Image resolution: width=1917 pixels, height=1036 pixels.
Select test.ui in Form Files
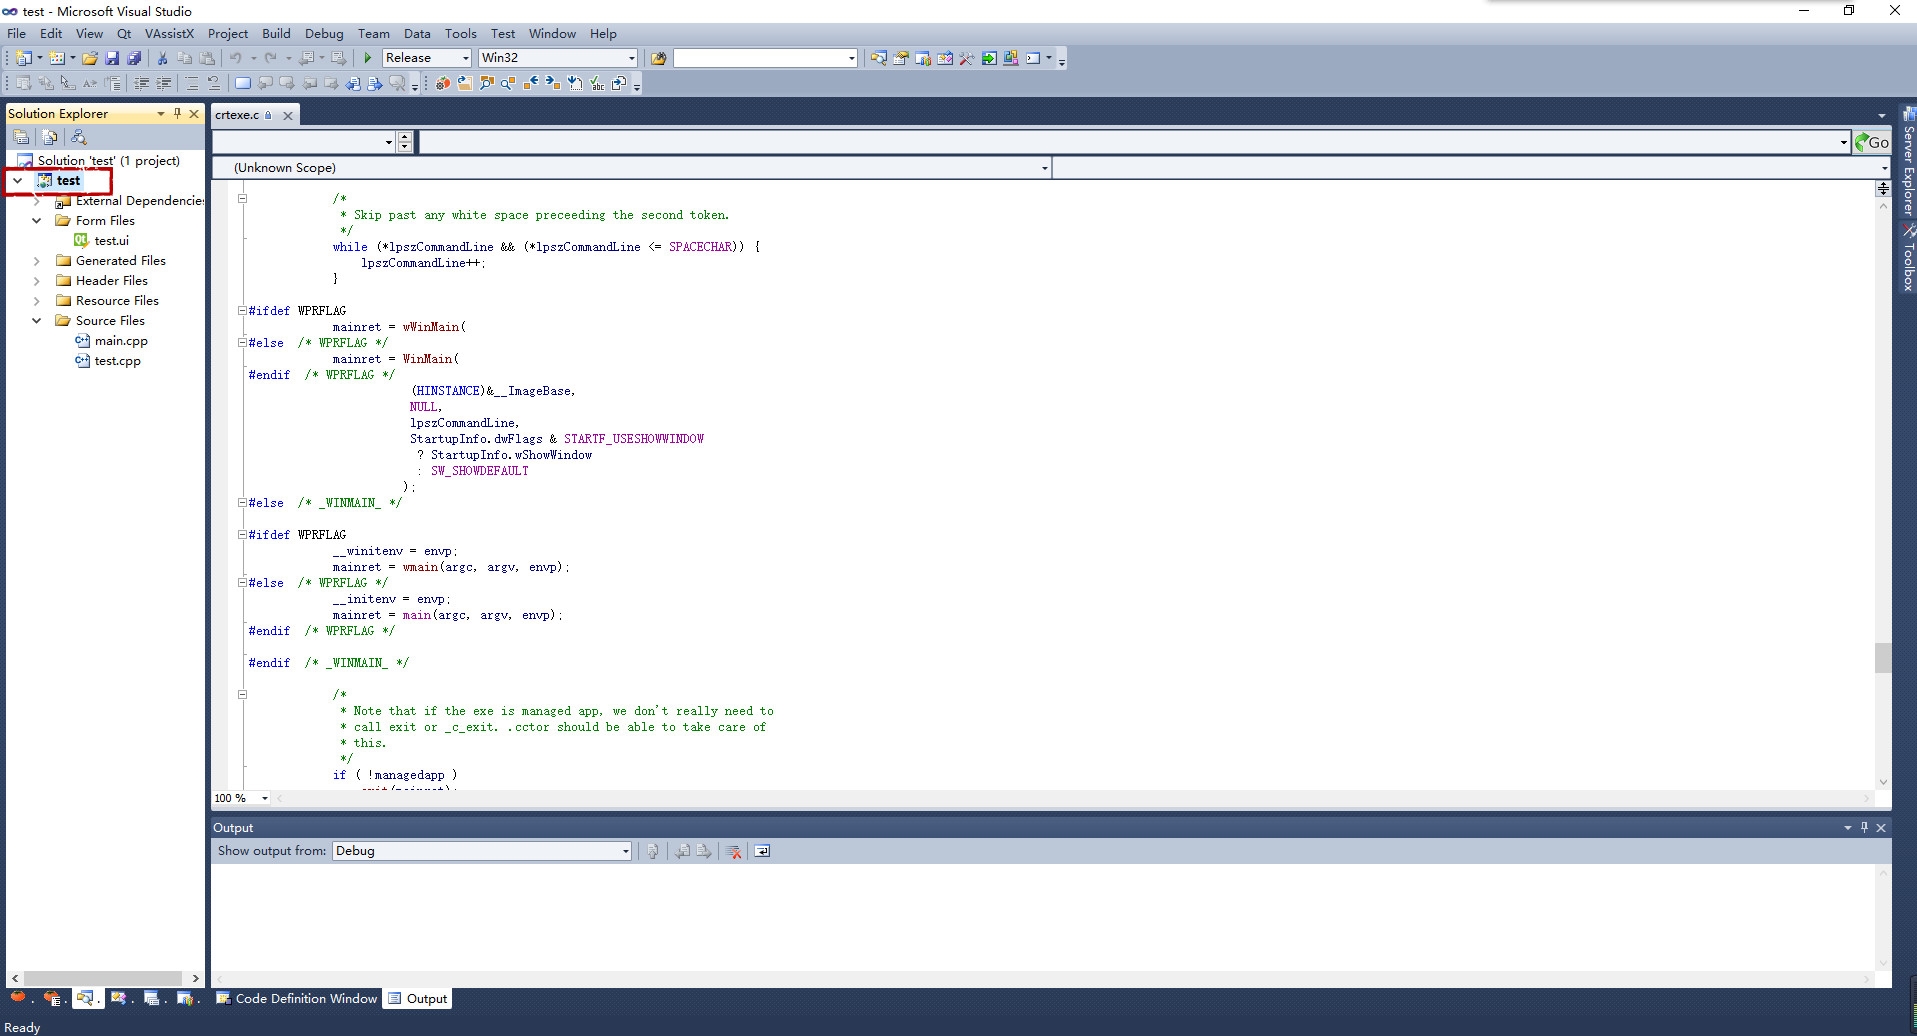click(x=111, y=241)
